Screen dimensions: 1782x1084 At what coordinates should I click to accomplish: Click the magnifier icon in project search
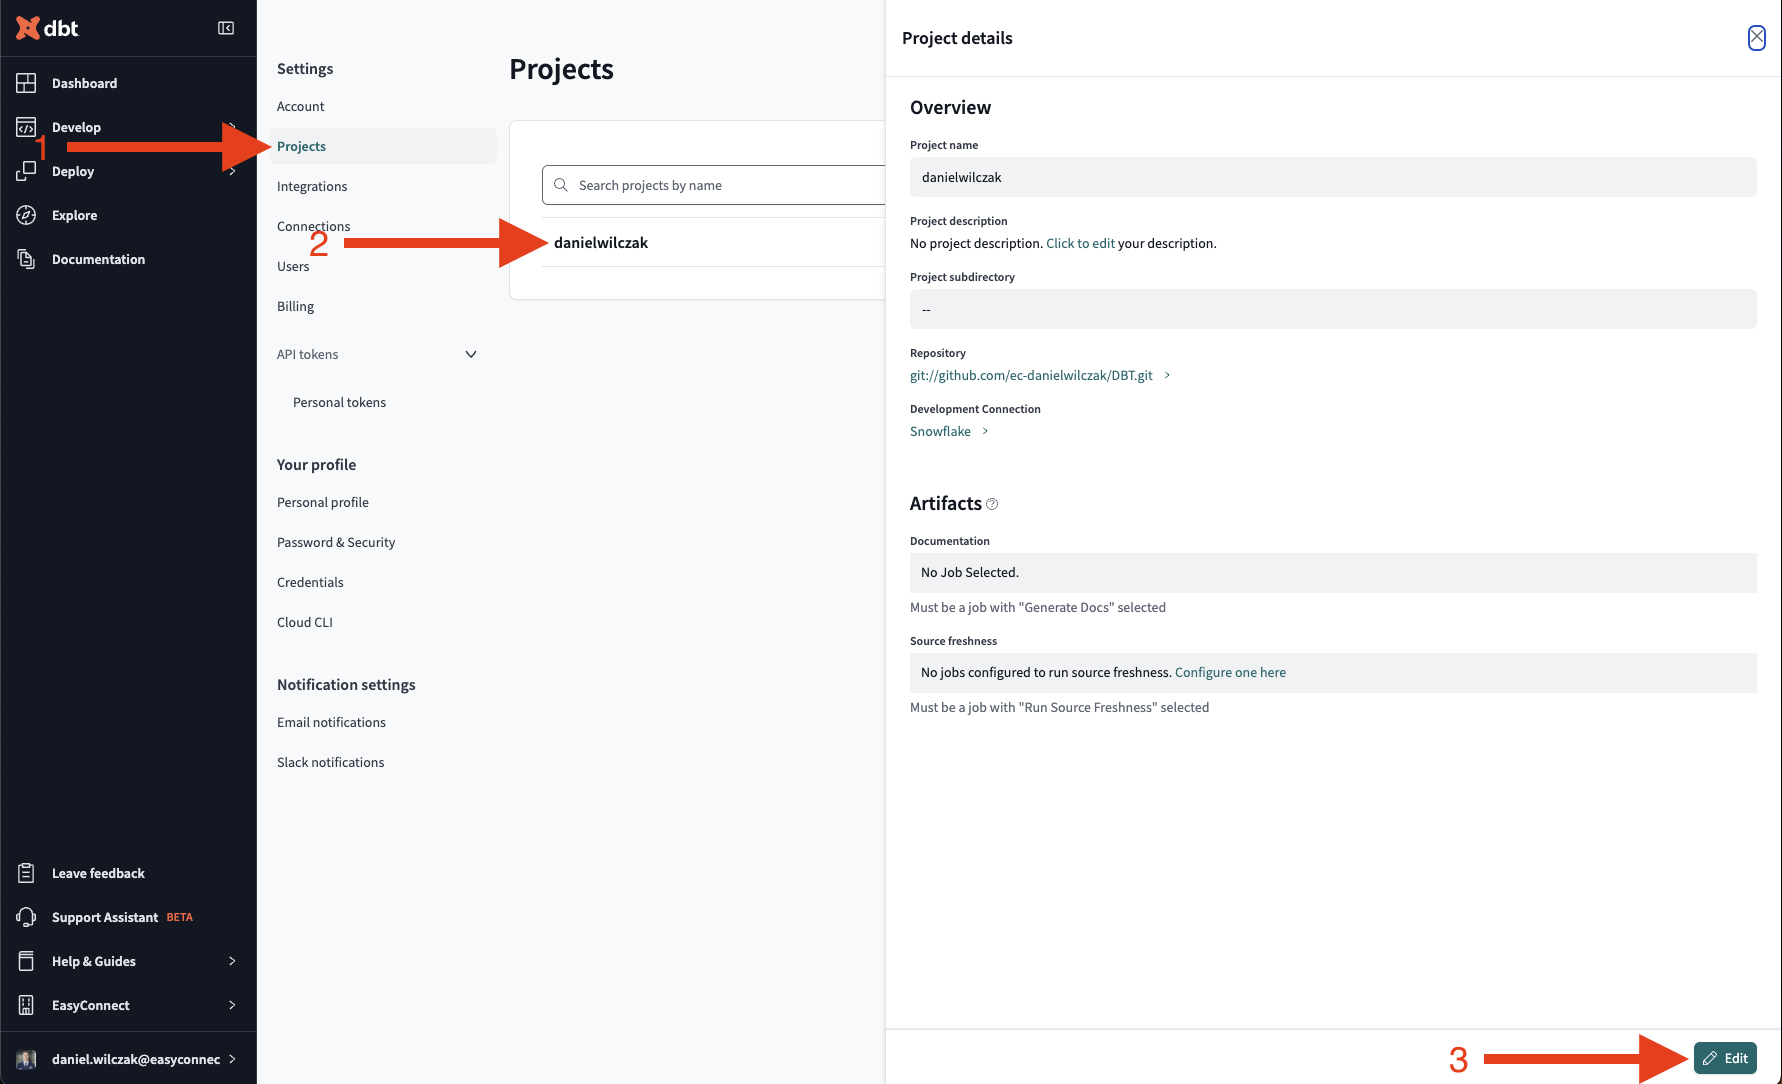point(561,185)
